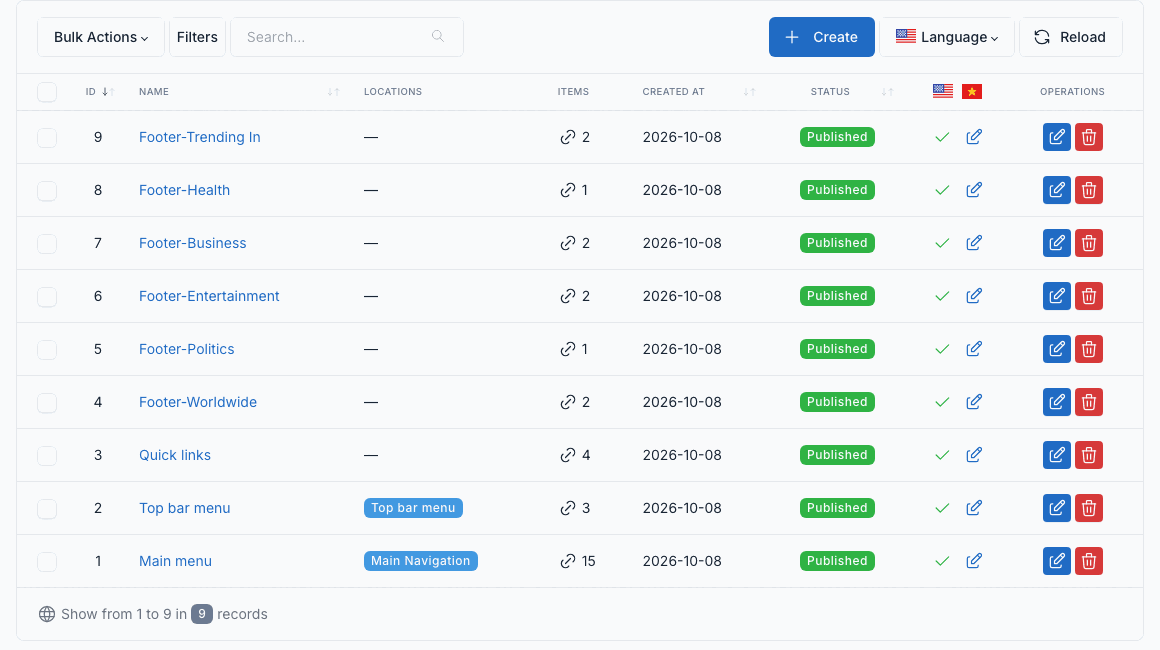
Task: Edit Vietnamese translation for Footer-Politics
Action: [974, 349]
